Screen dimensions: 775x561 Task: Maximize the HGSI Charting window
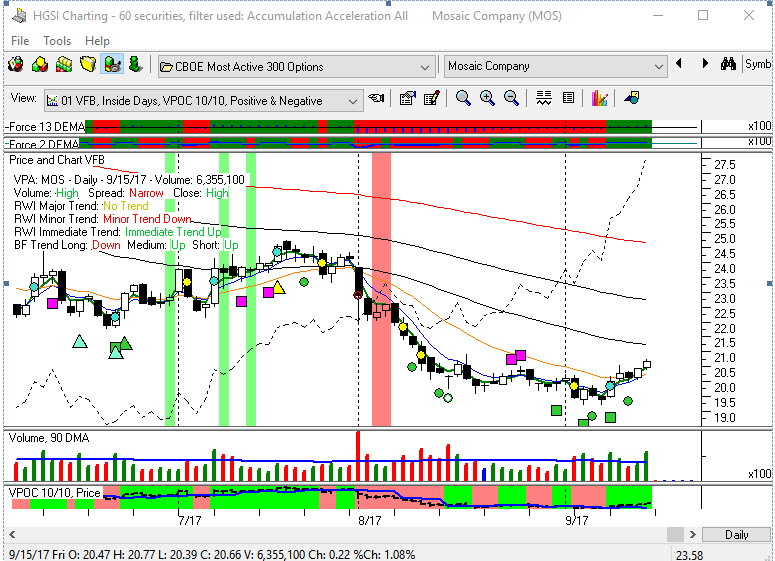point(703,15)
